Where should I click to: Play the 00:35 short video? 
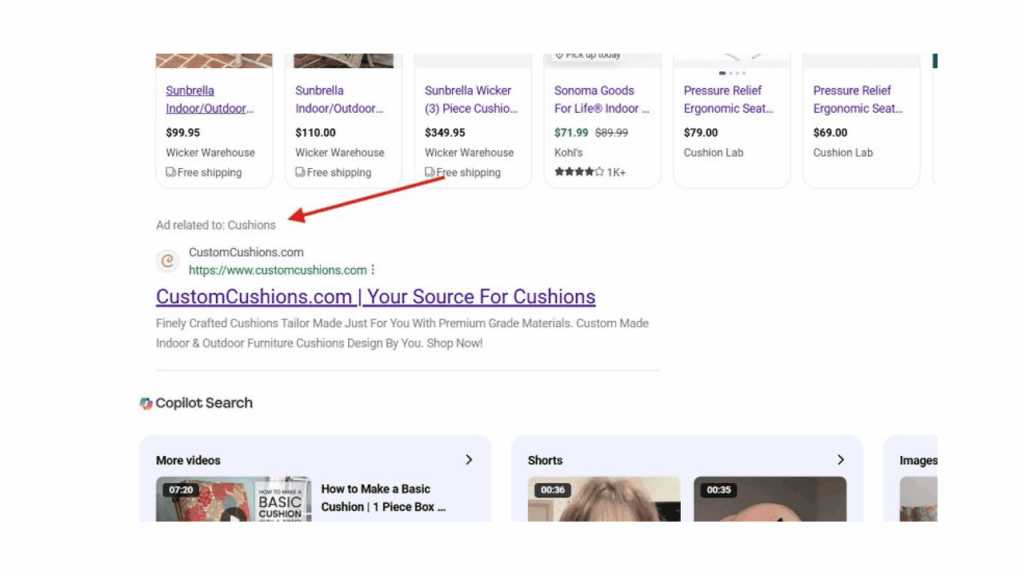(x=770, y=499)
